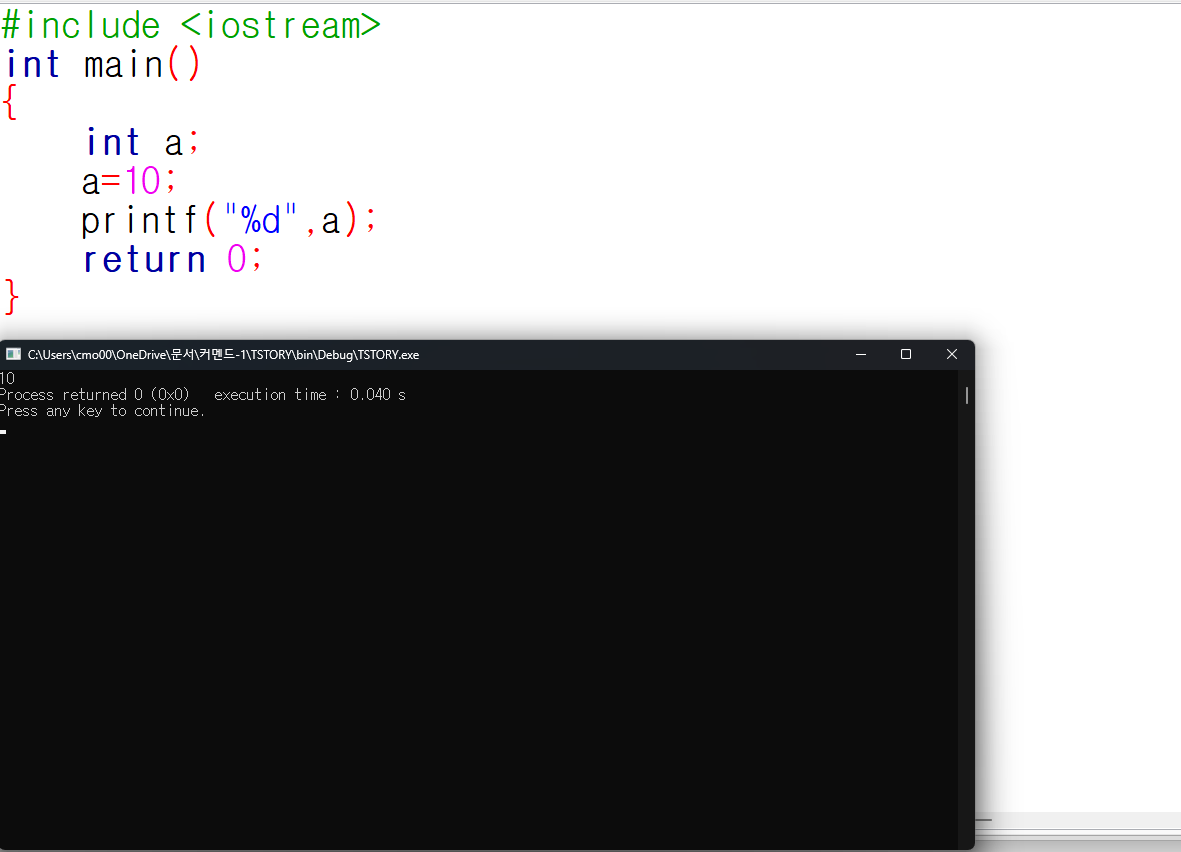Click the console title bar path text
The image size is (1181, 852).
tap(223, 355)
